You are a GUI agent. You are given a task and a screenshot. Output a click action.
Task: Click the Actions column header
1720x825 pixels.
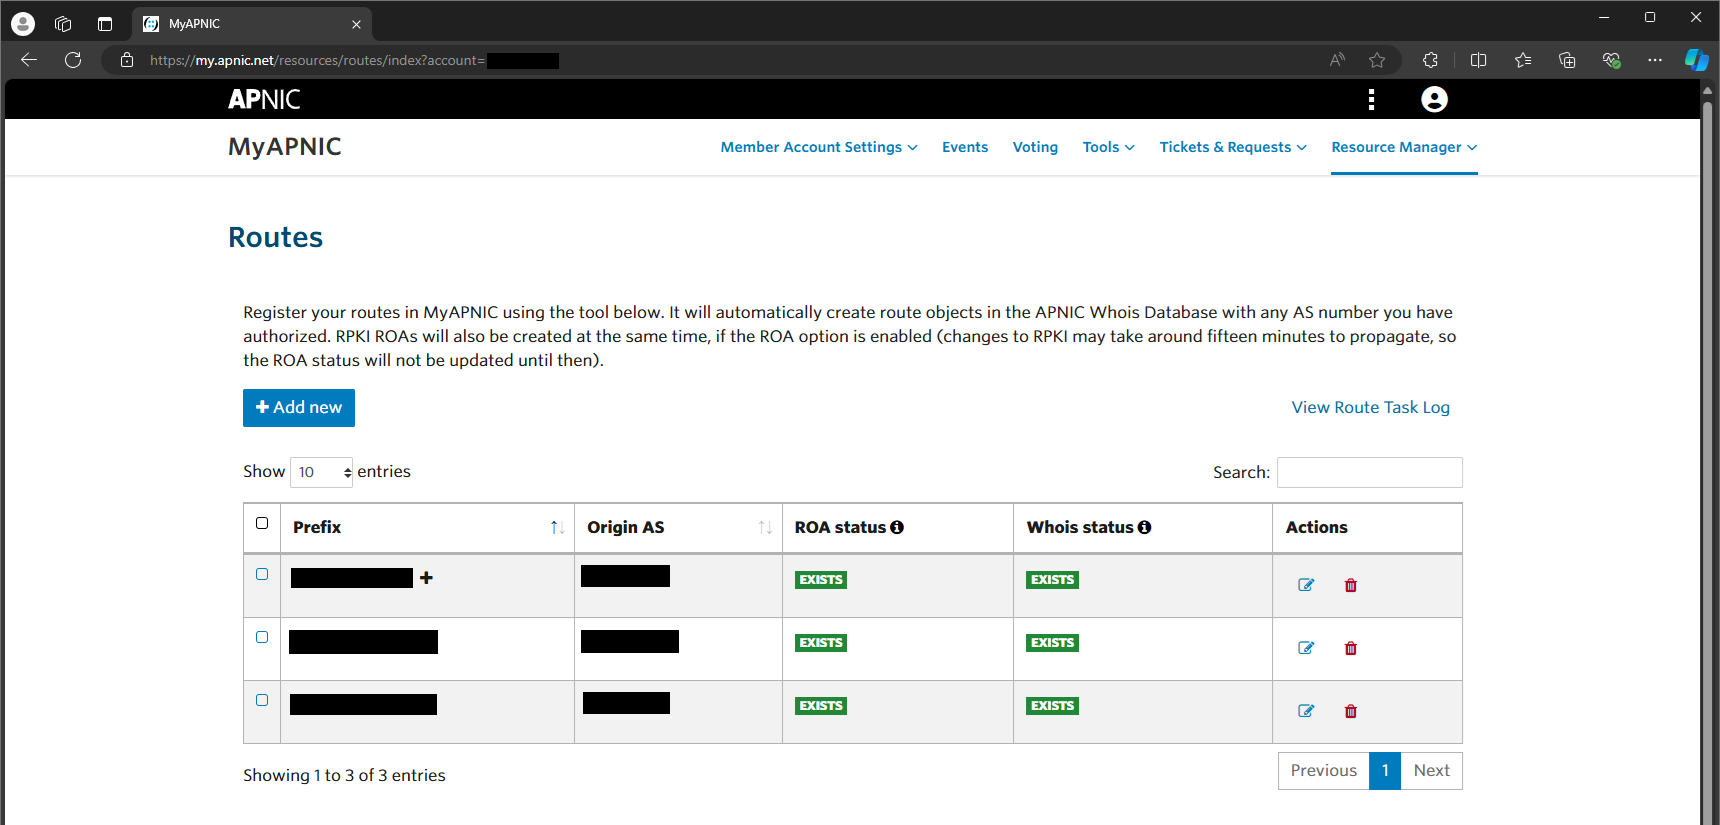click(x=1316, y=527)
